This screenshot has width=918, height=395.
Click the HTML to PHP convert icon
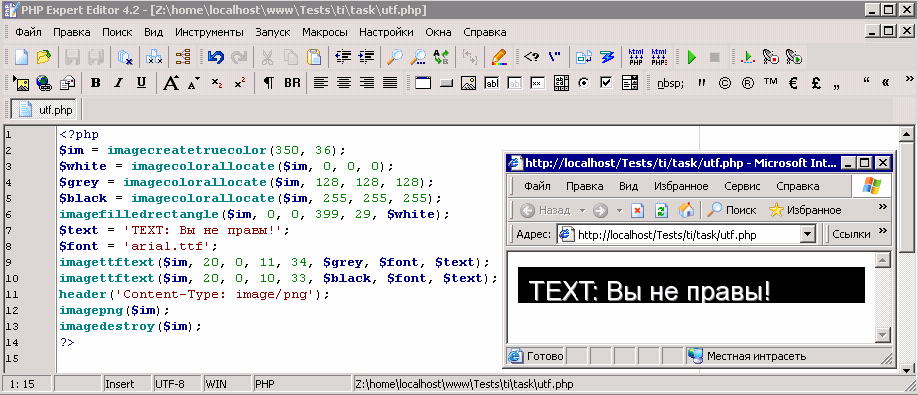(x=635, y=57)
